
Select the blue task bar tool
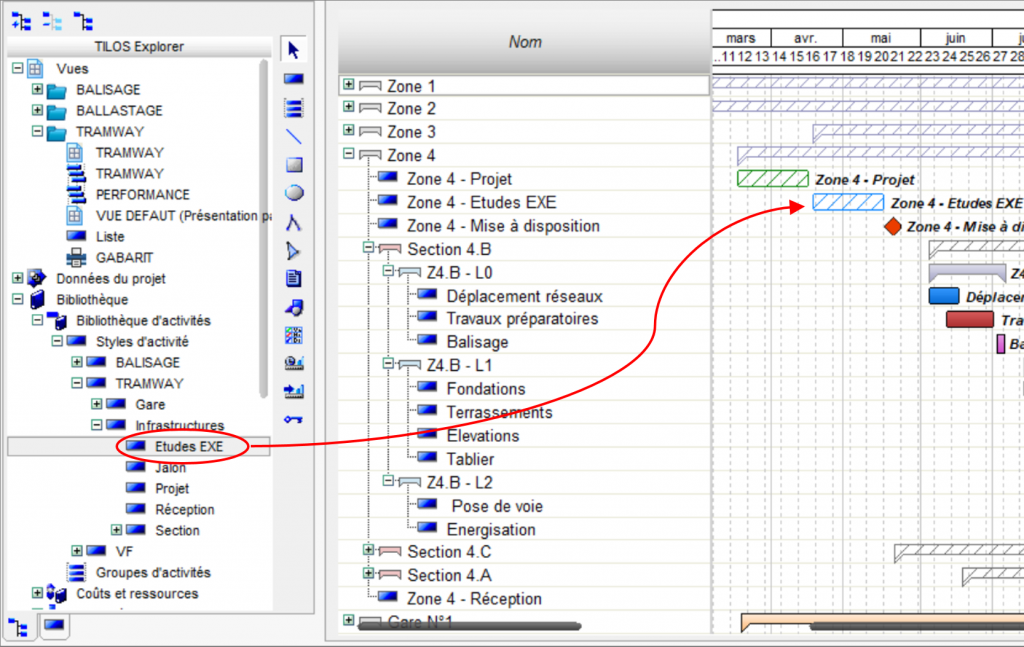point(293,79)
